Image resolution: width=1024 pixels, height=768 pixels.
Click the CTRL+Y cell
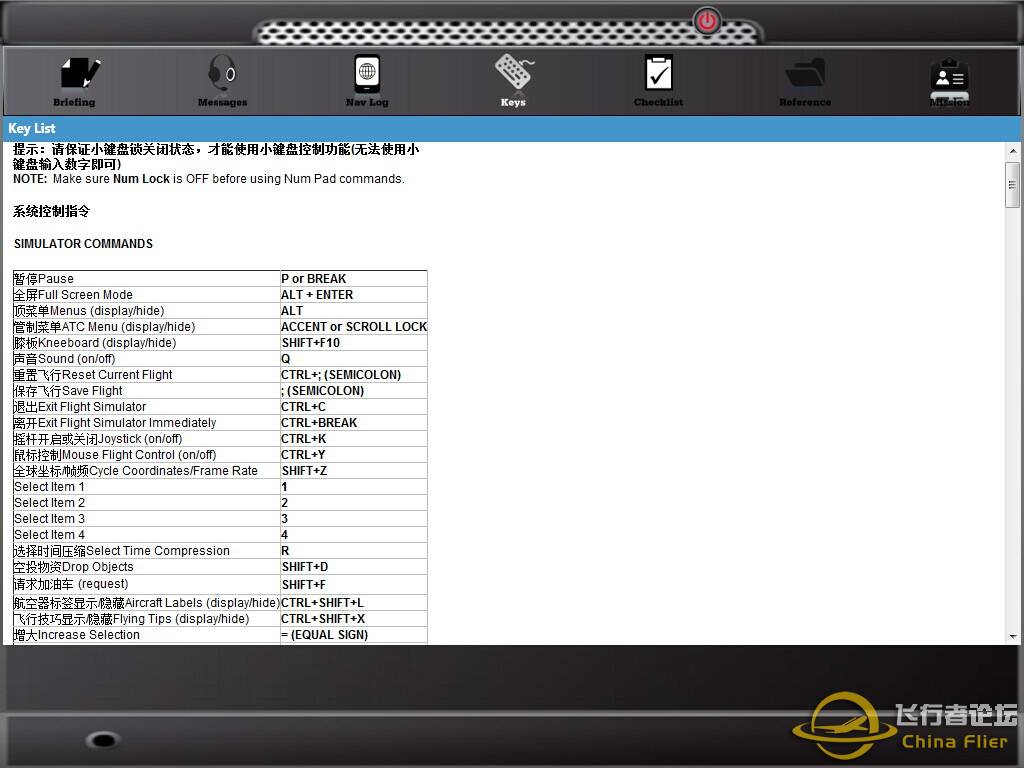(354, 455)
